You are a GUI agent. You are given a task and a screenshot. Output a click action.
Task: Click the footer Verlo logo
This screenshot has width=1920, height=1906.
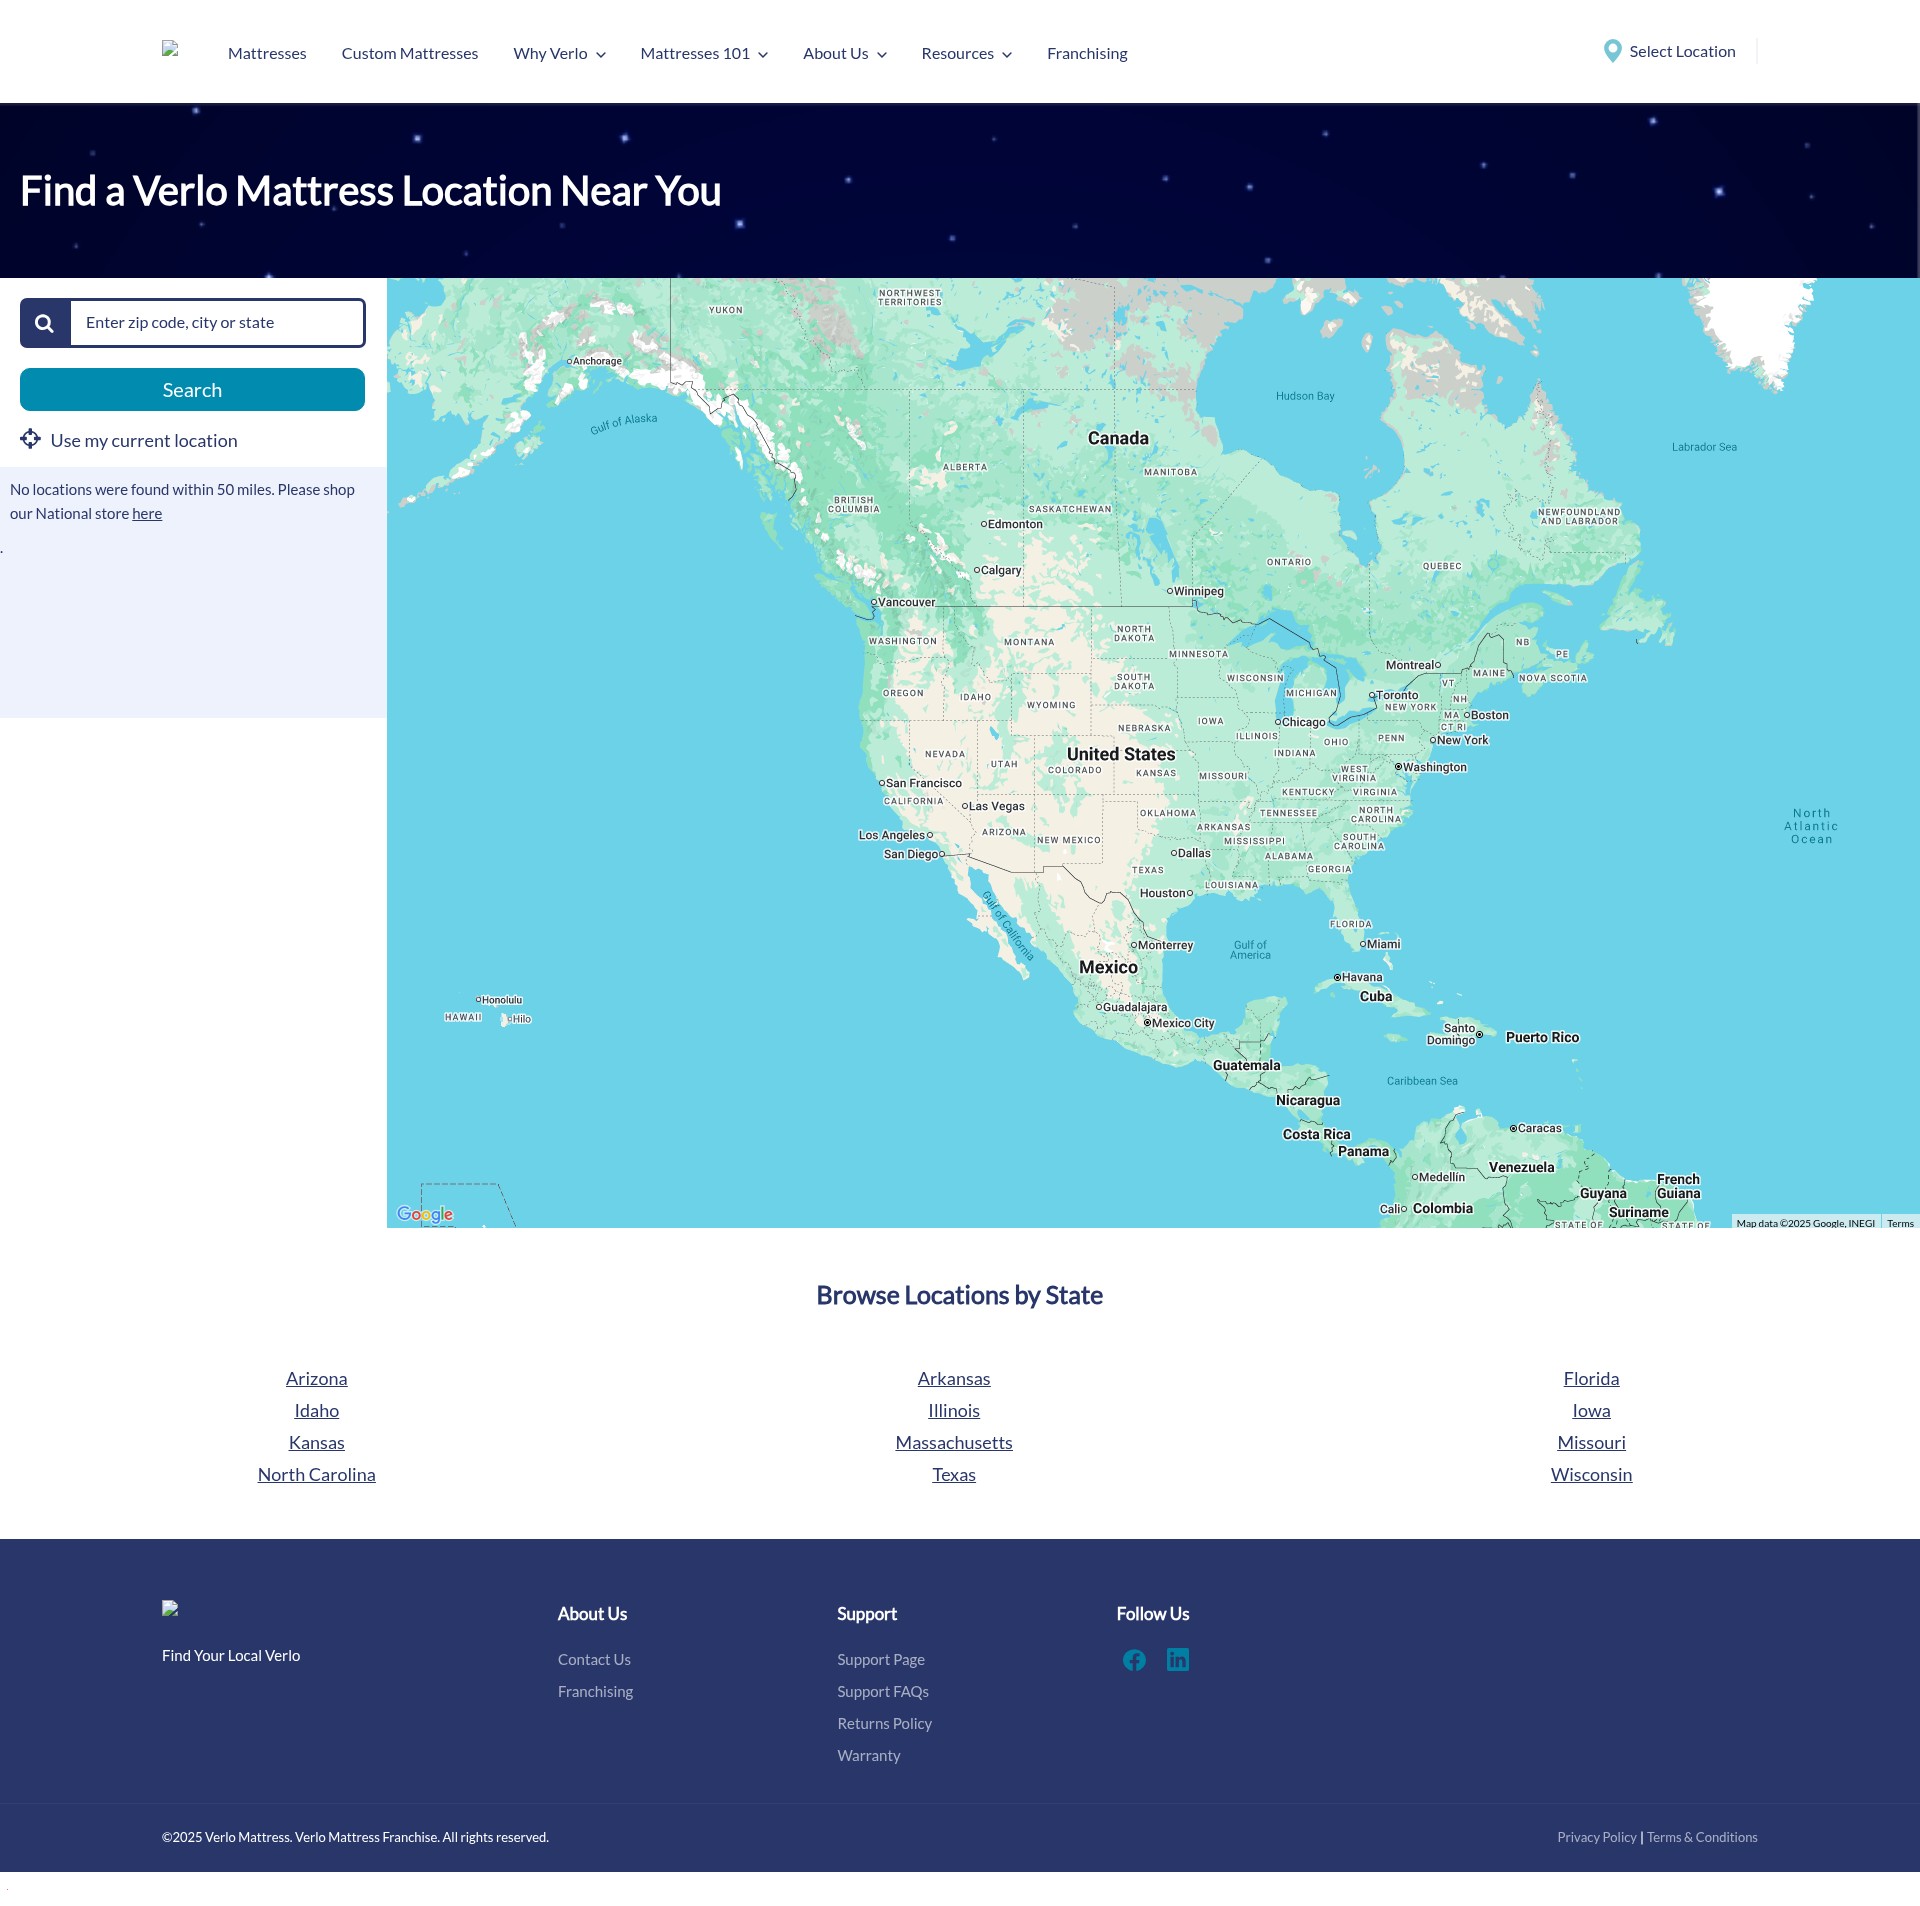point(170,1608)
